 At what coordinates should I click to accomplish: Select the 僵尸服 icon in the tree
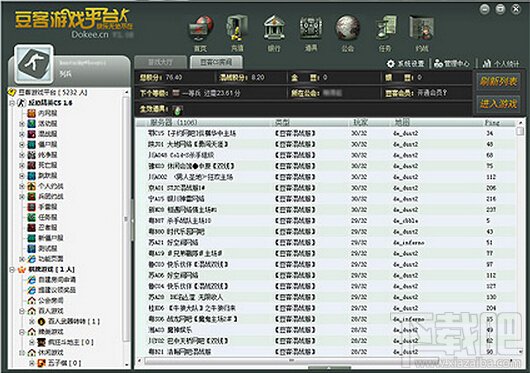coord(31,145)
